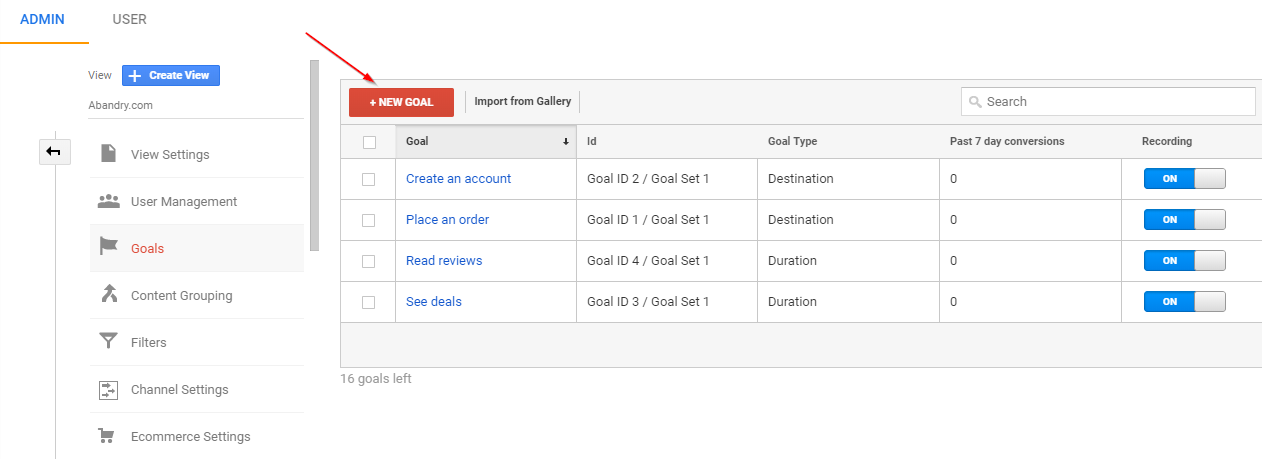Click the View Settings page icon
Screen dimensions: 1262x459
click(108, 154)
